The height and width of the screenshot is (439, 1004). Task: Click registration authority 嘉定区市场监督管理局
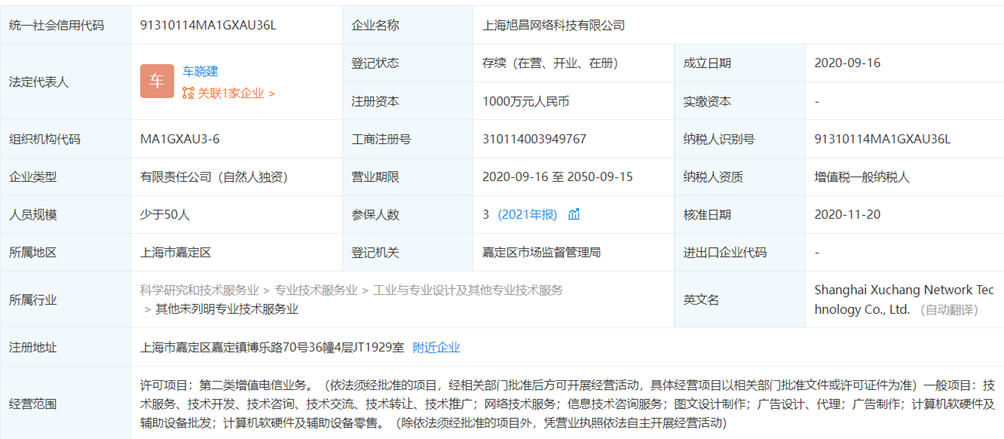coord(541,252)
